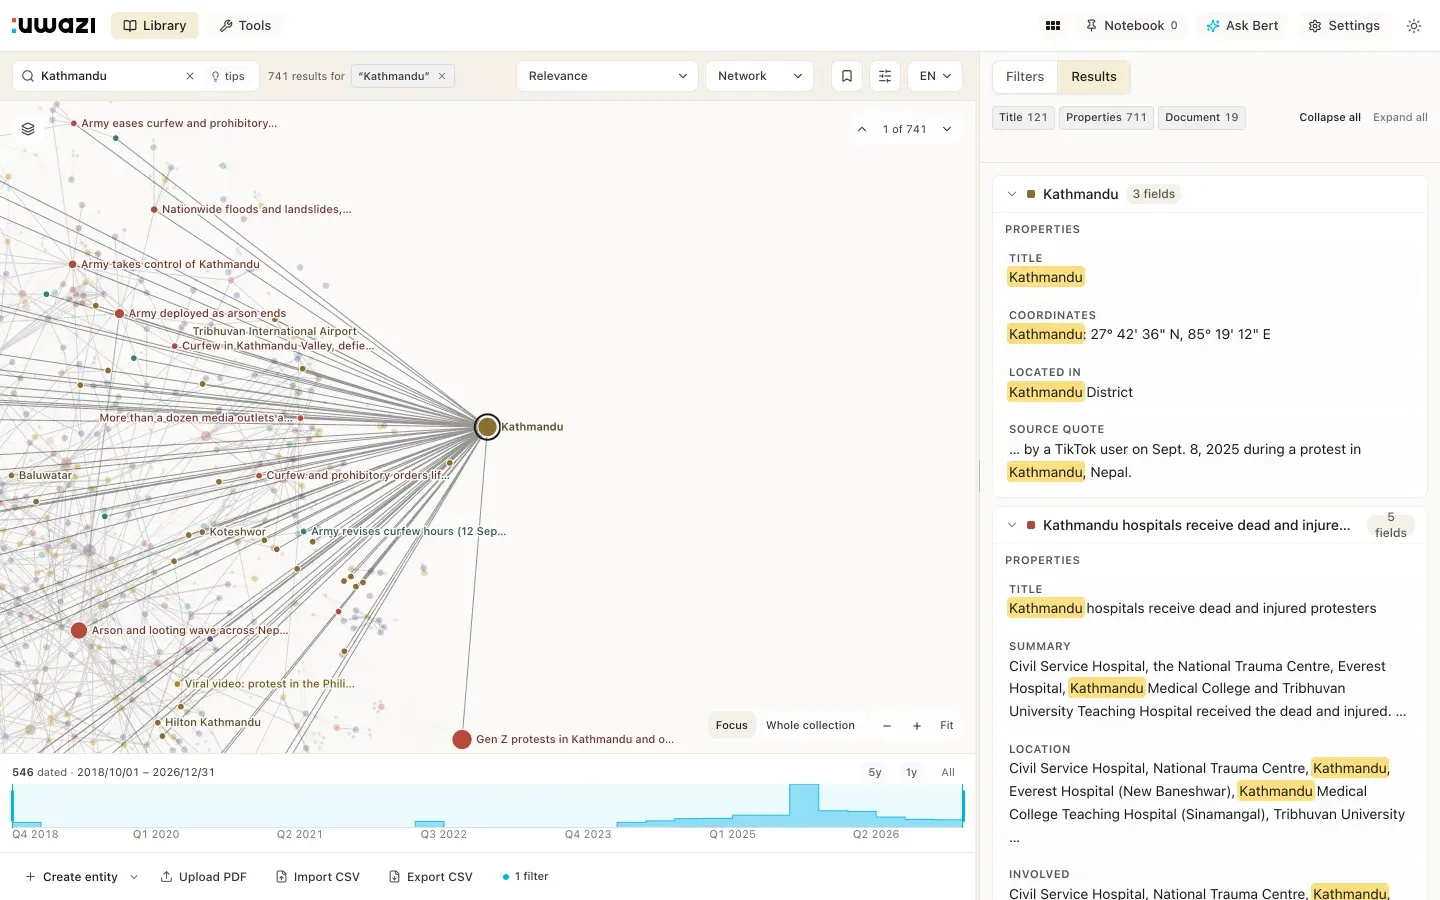
Task: Open the Tools tab
Action: coord(245,26)
